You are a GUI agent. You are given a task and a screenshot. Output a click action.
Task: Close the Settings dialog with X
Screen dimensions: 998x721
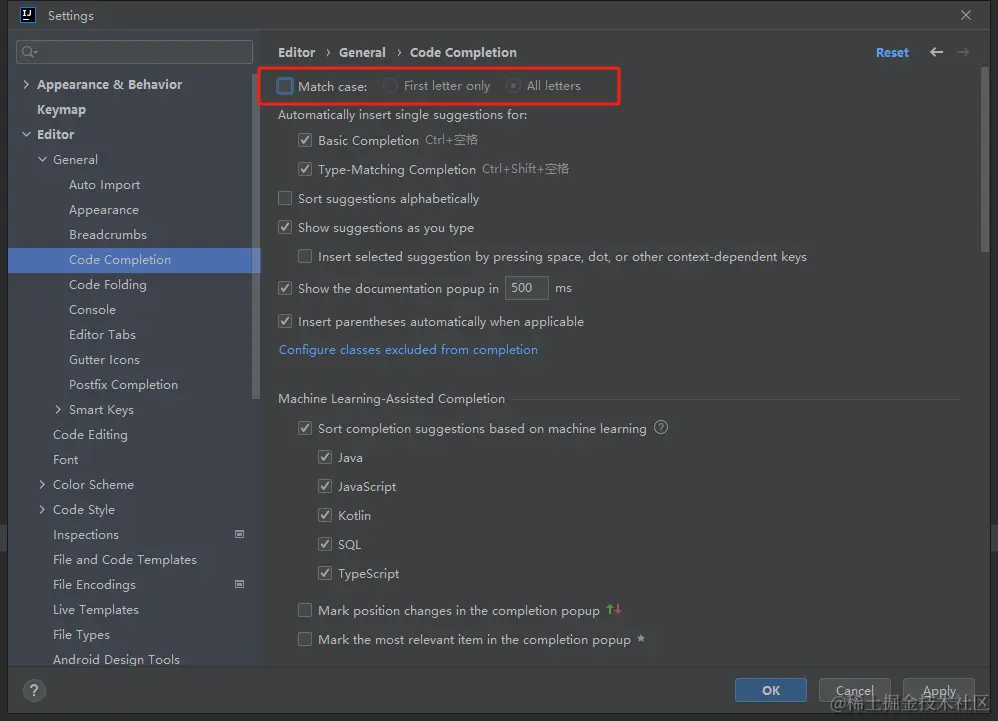tap(966, 15)
